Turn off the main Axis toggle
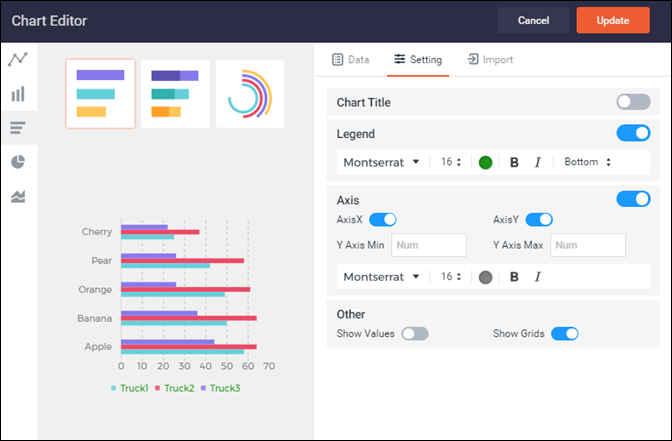The image size is (672, 441). (x=633, y=199)
